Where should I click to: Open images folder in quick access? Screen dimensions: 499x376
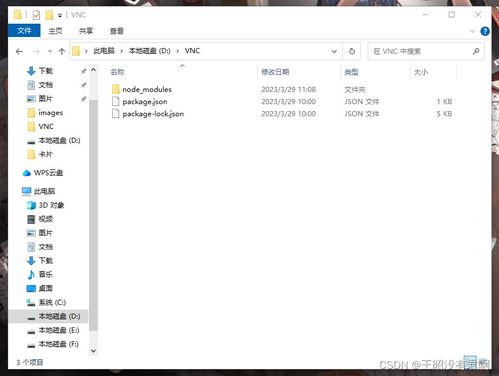tap(51, 113)
